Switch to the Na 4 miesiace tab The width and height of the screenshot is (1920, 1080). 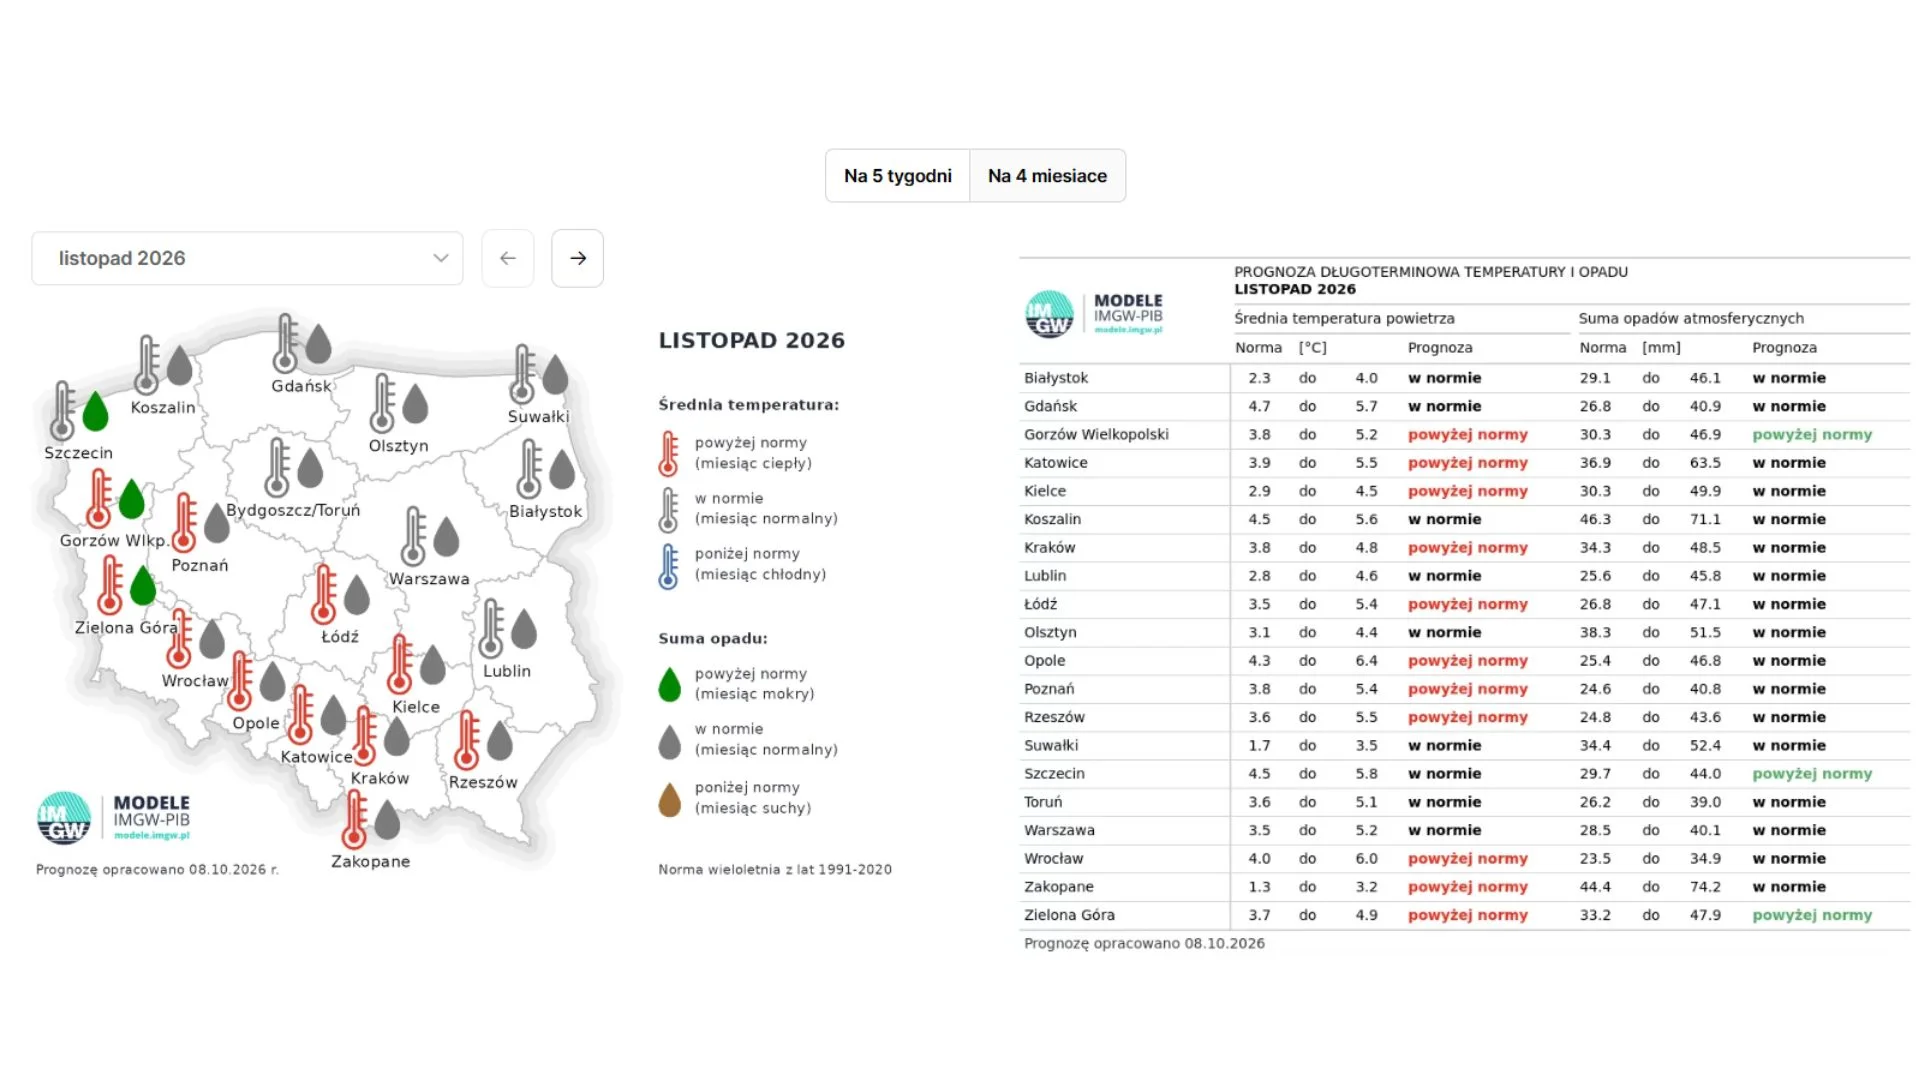[x=1048, y=176]
